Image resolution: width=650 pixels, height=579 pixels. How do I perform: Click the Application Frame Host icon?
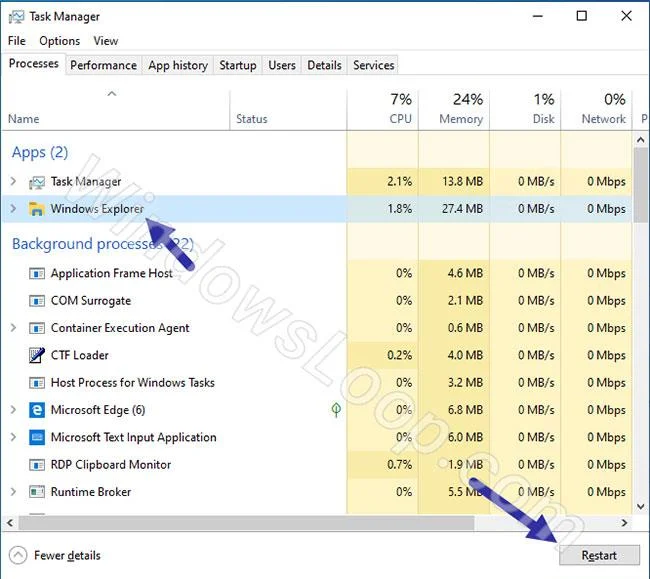[37, 274]
